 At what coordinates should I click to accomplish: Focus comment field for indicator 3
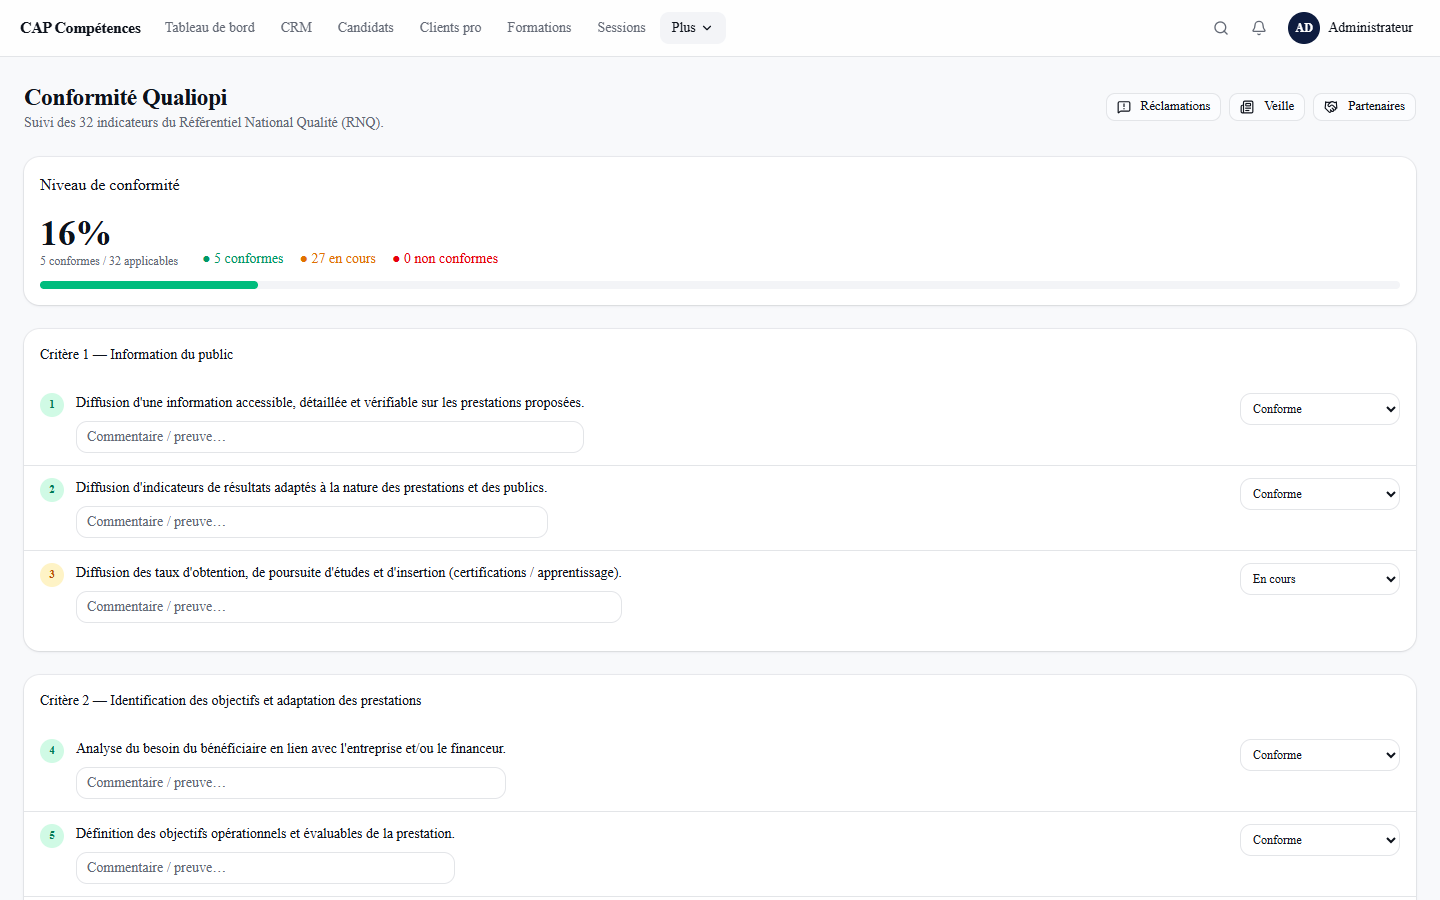349,607
